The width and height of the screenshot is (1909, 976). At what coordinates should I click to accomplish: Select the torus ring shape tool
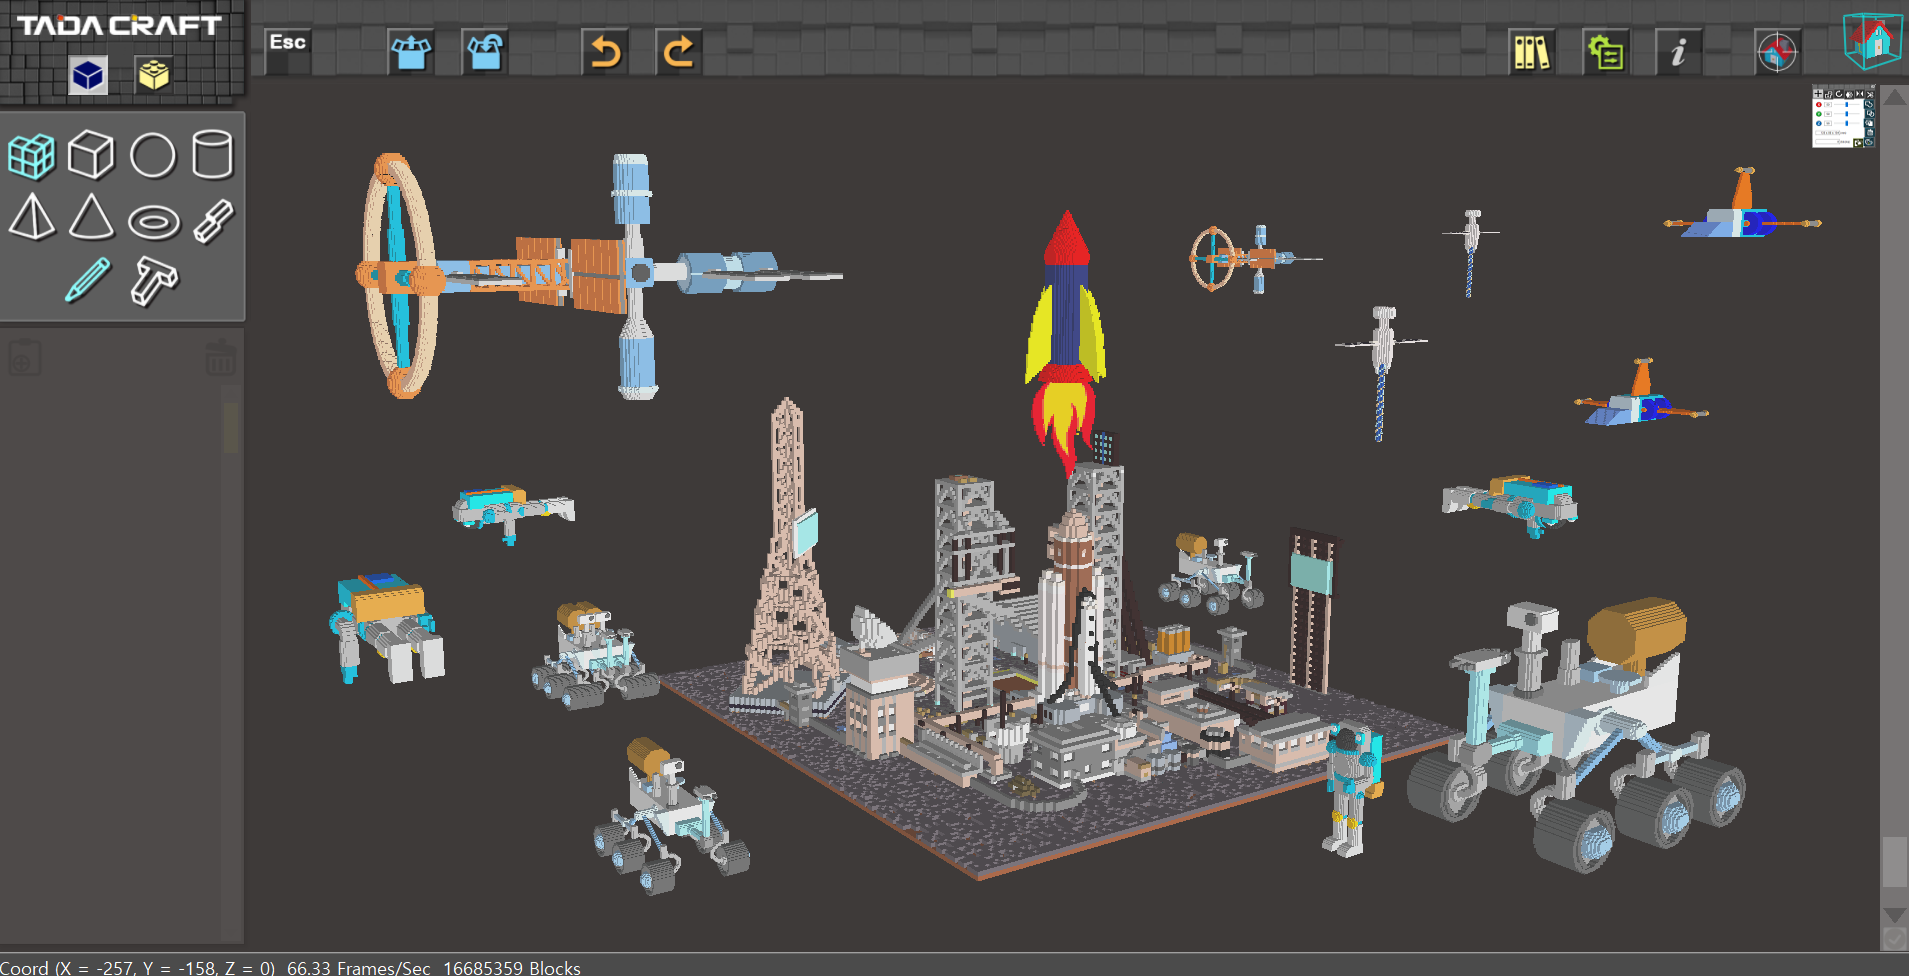(154, 222)
